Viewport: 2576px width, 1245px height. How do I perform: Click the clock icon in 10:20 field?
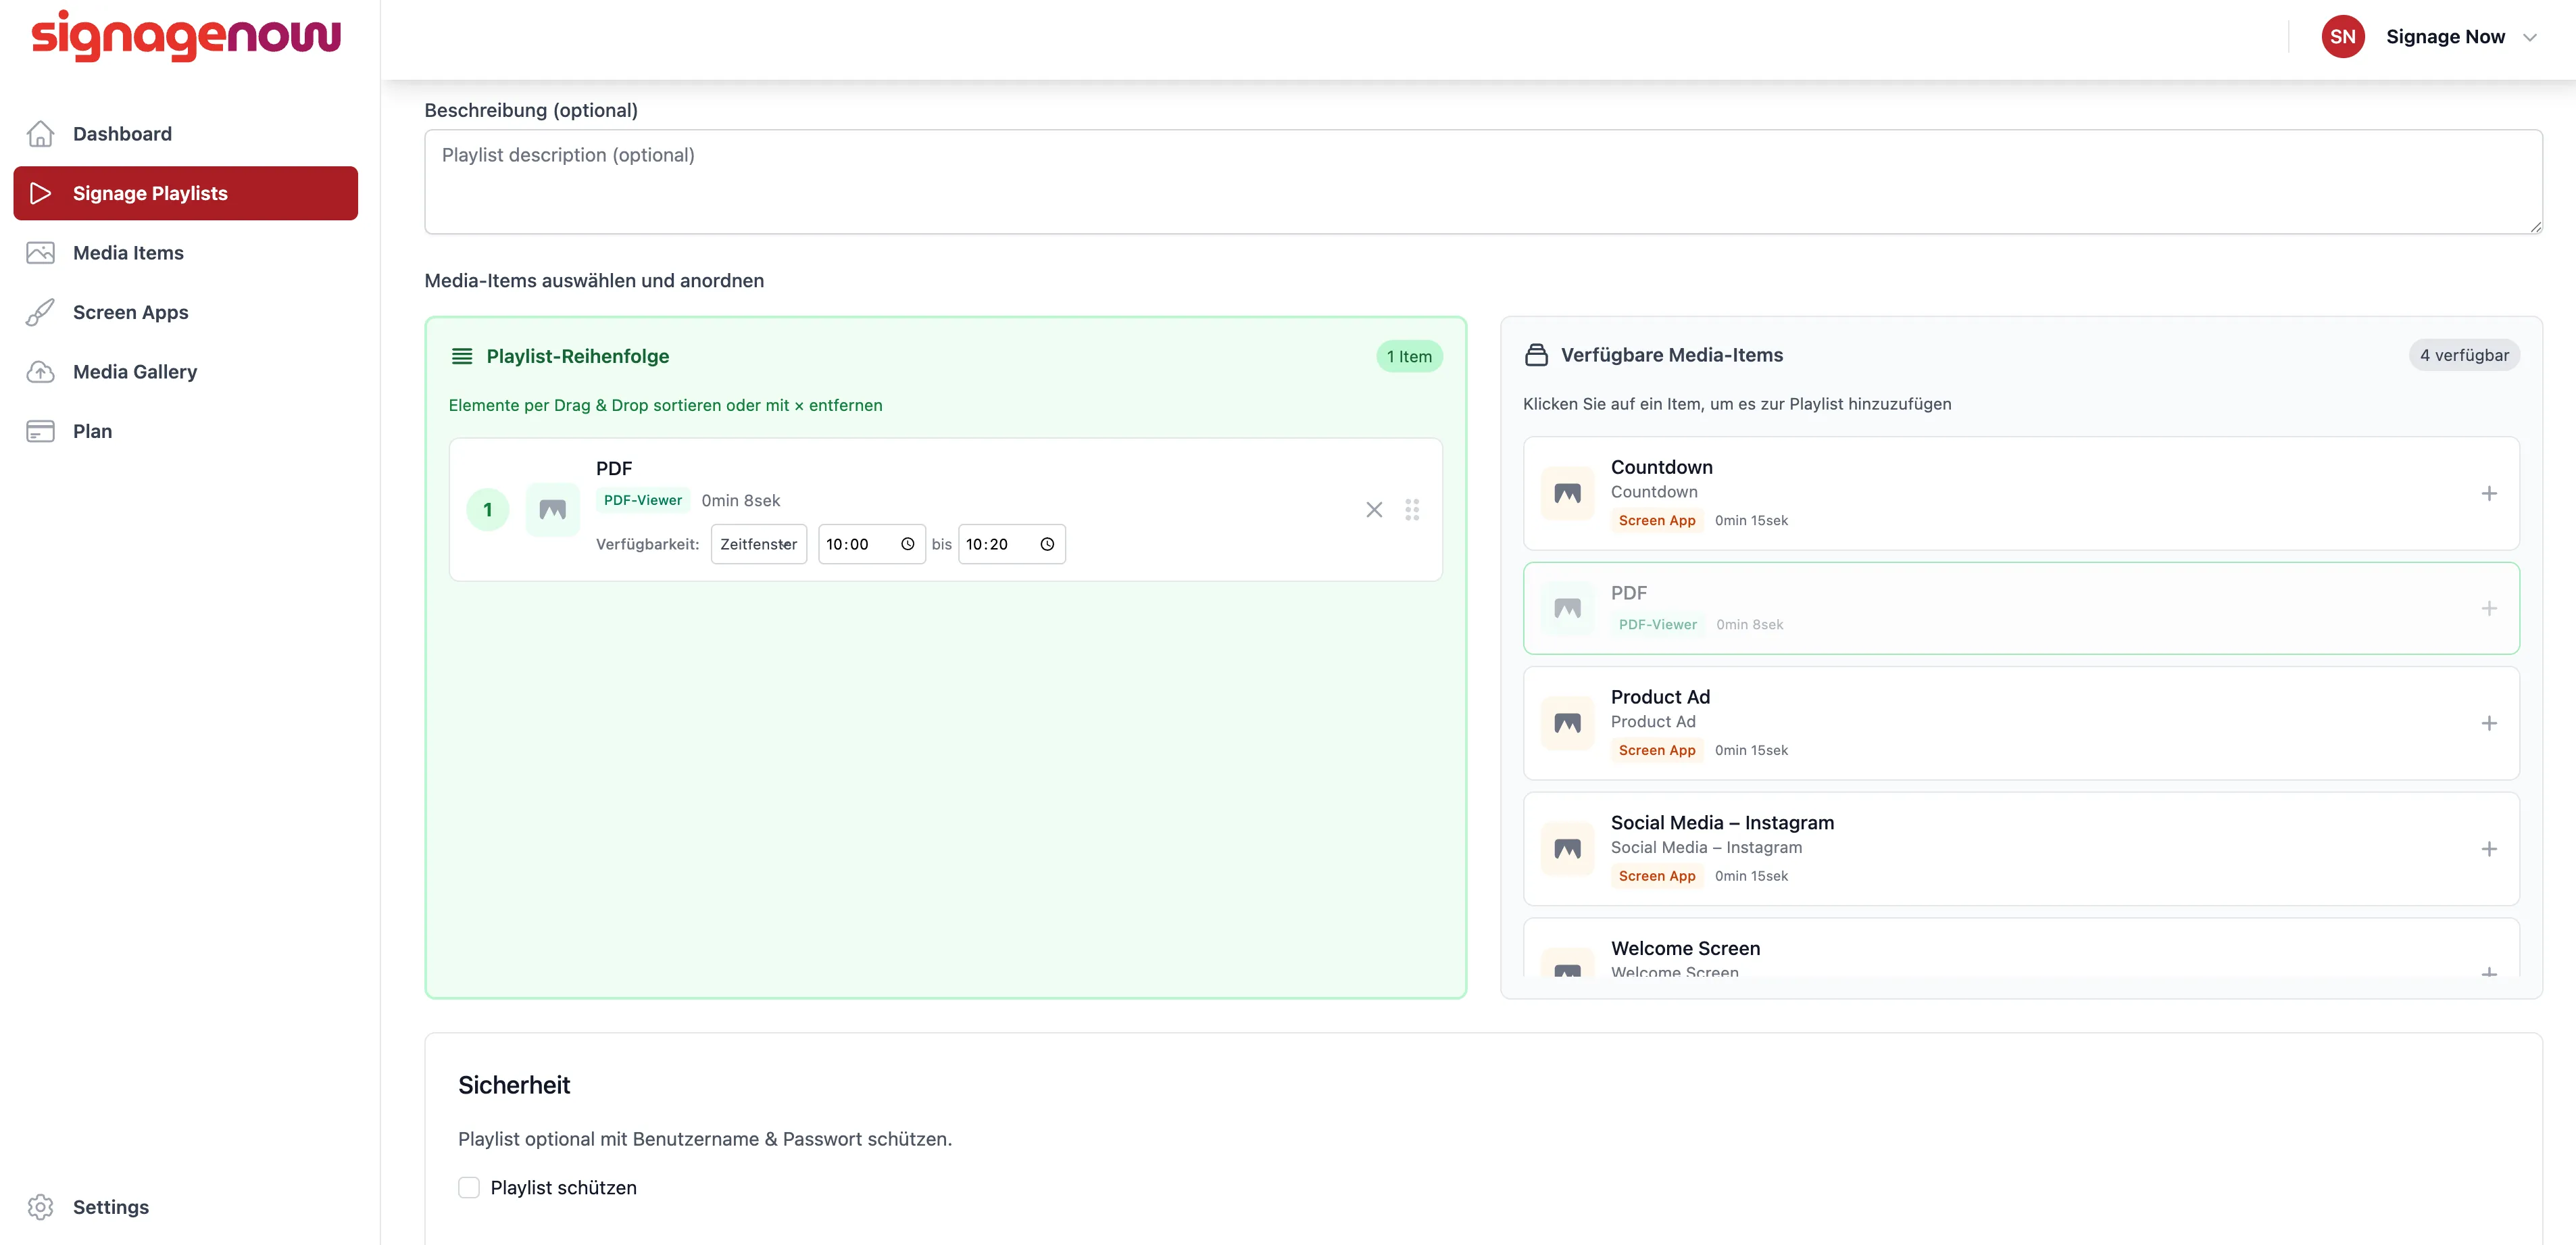1047,544
